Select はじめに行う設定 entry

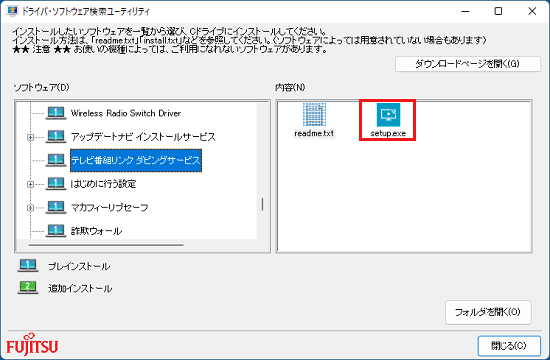(103, 184)
